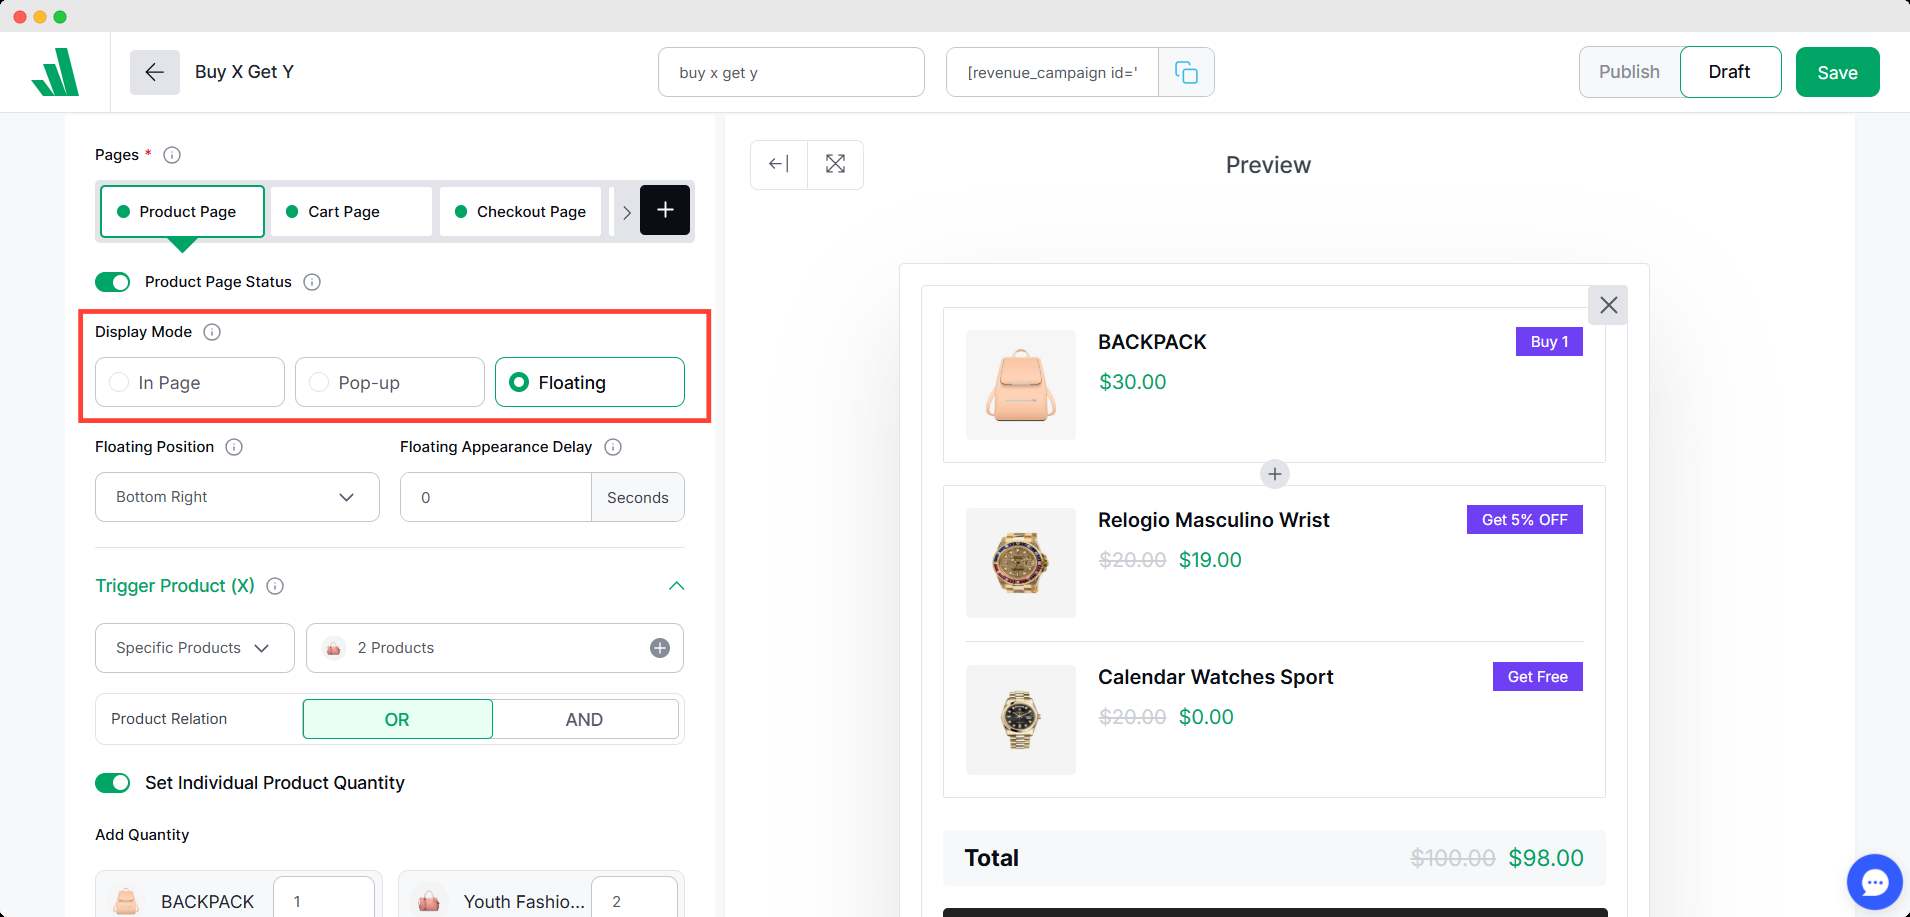This screenshot has width=1910, height=917.
Task: Click $30.00 BACKPACK price
Action: click(1132, 382)
